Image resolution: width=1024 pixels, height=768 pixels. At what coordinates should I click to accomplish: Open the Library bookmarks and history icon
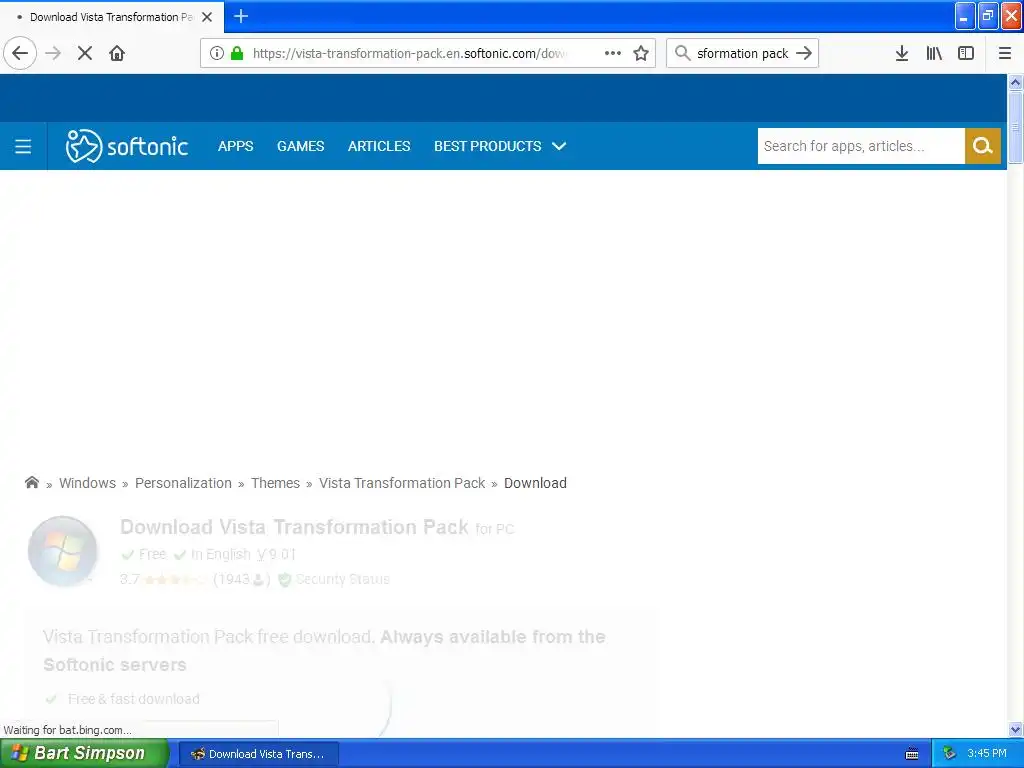(x=934, y=53)
